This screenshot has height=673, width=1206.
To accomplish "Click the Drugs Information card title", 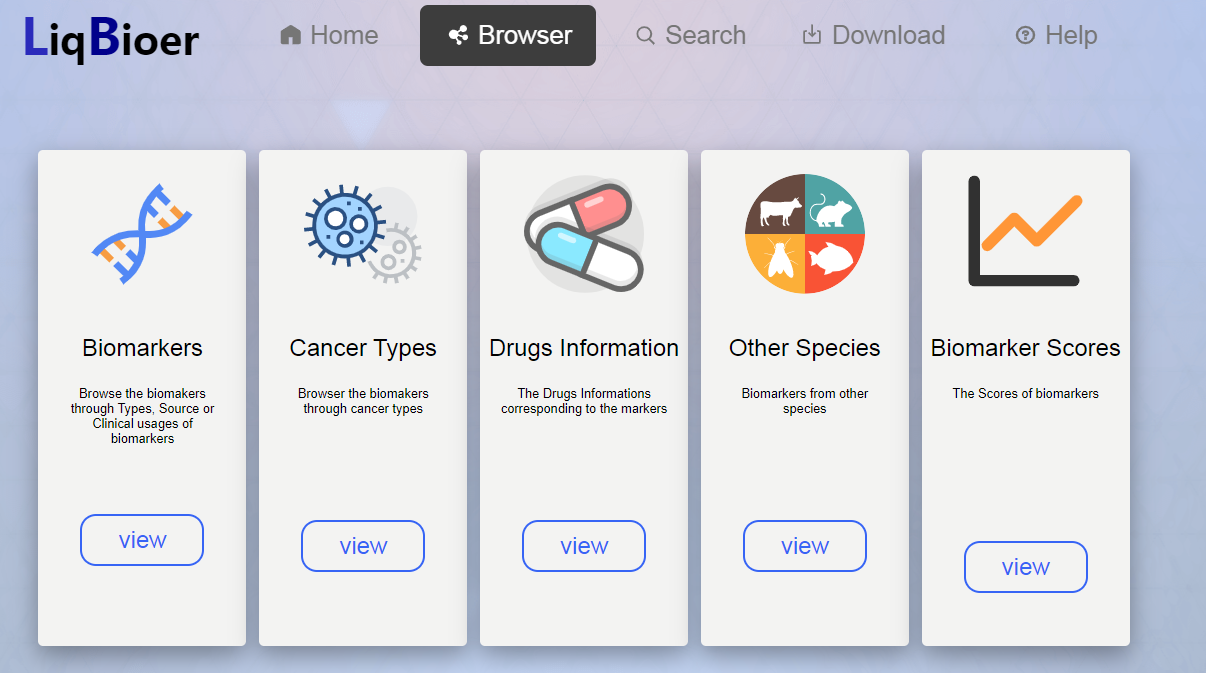I will pyautogui.click(x=584, y=348).
